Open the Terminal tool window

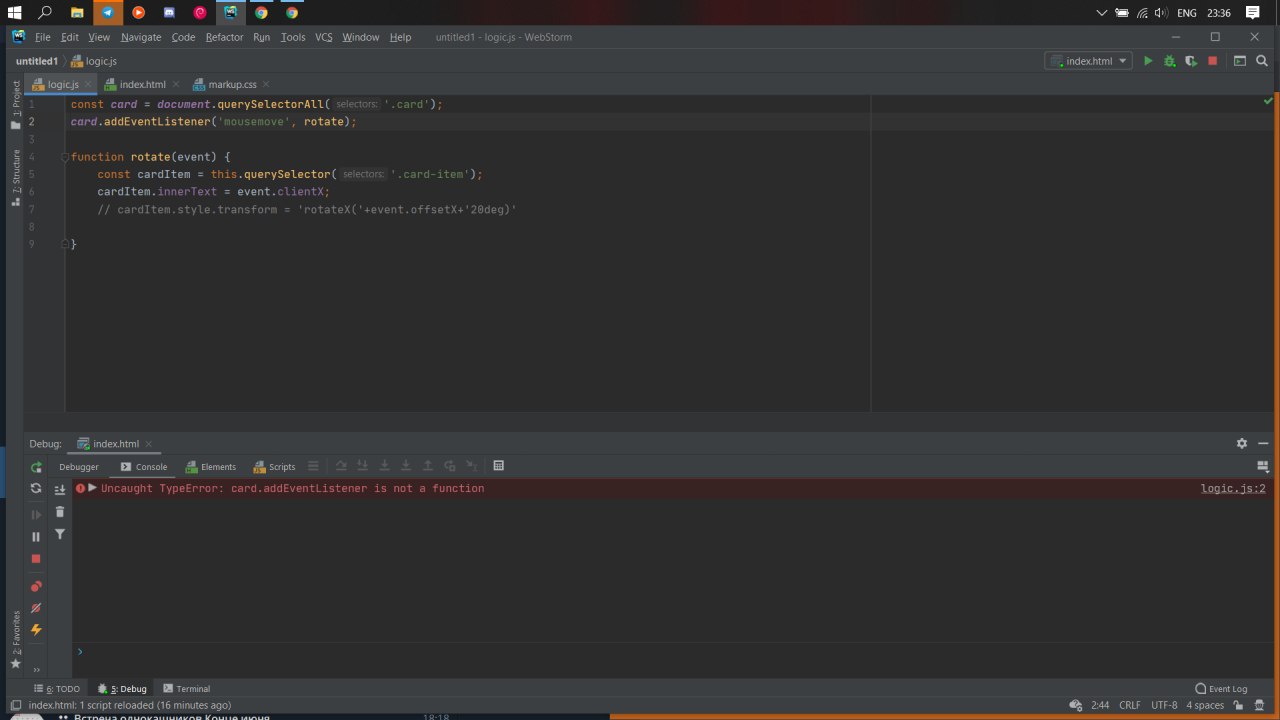click(x=187, y=689)
